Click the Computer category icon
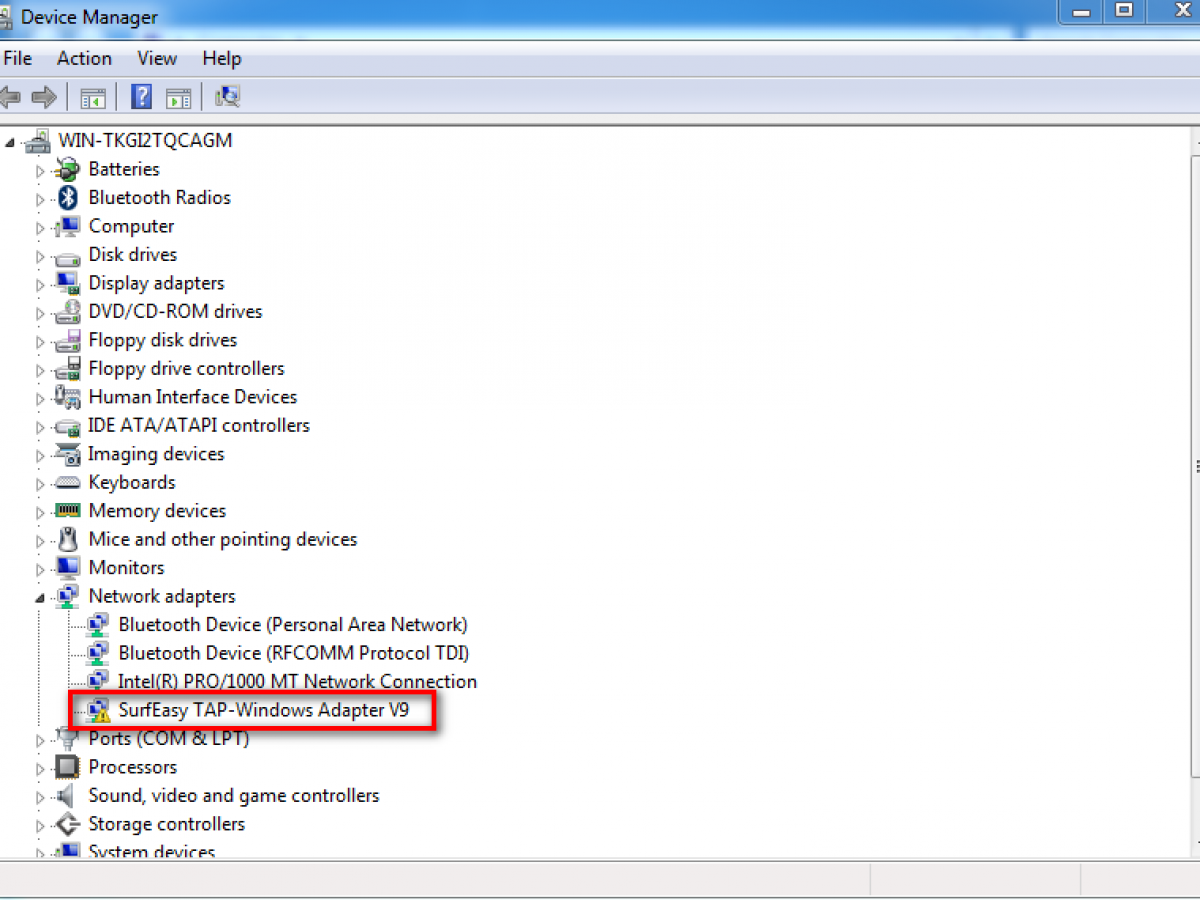Image resolution: width=1200 pixels, height=900 pixels. pos(68,226)
